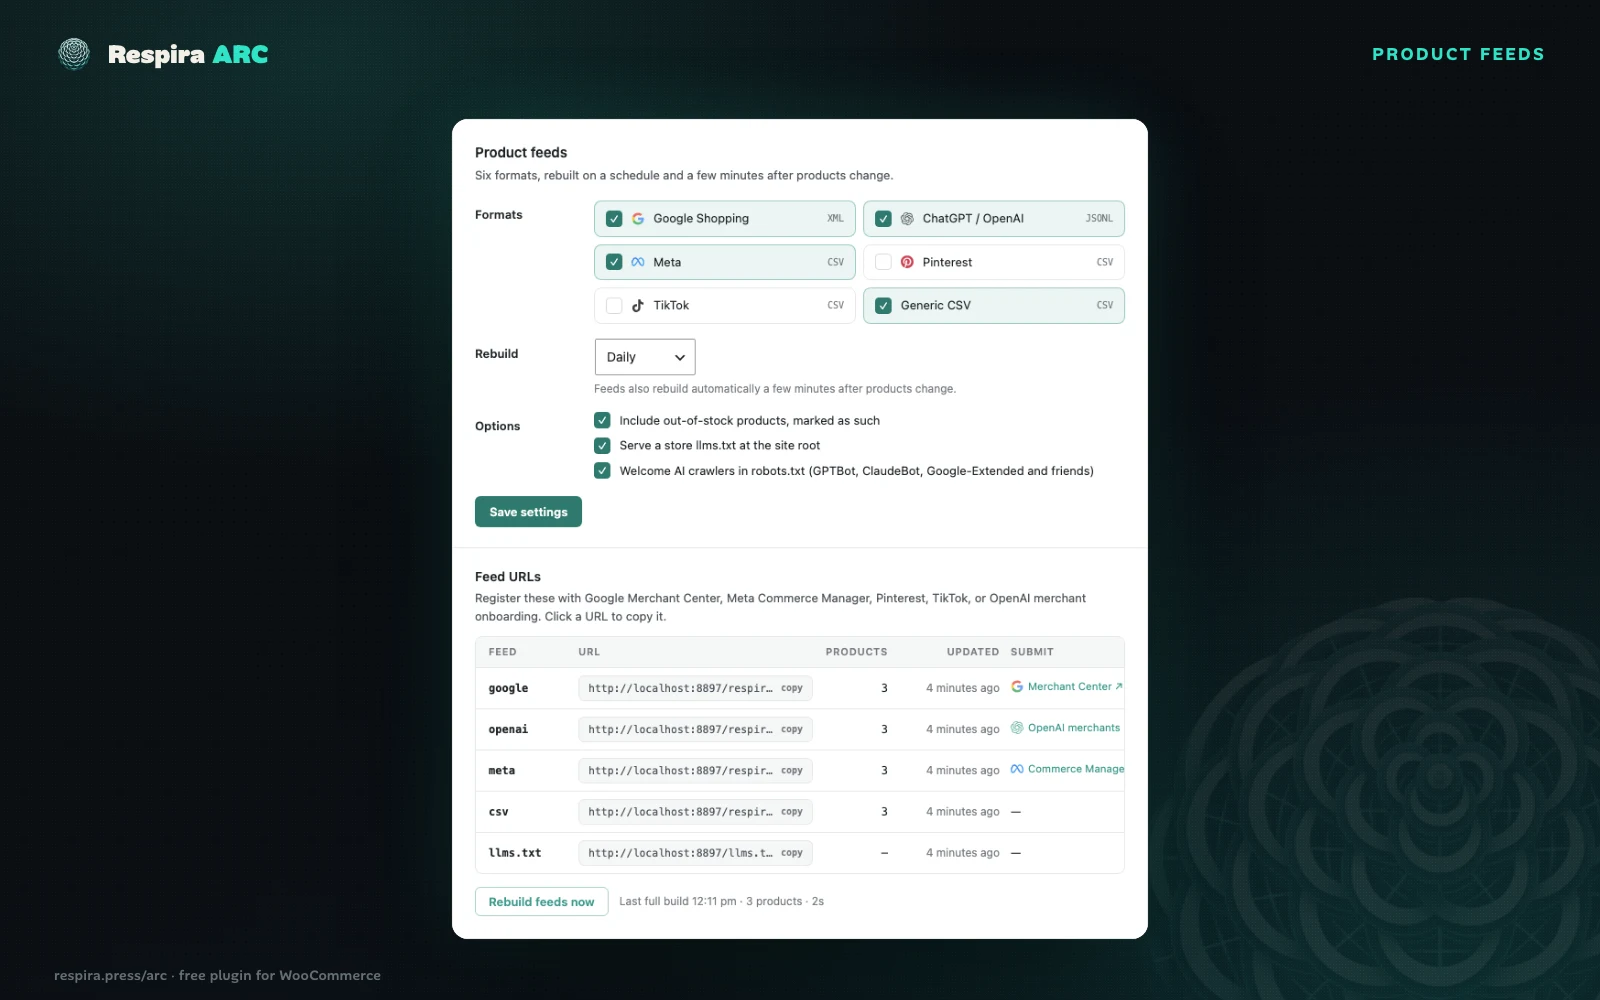Screen dimensions: 1600x1000
Task: Toggle Serve a store llms.txt option
Action: click(x=602, y=446)
